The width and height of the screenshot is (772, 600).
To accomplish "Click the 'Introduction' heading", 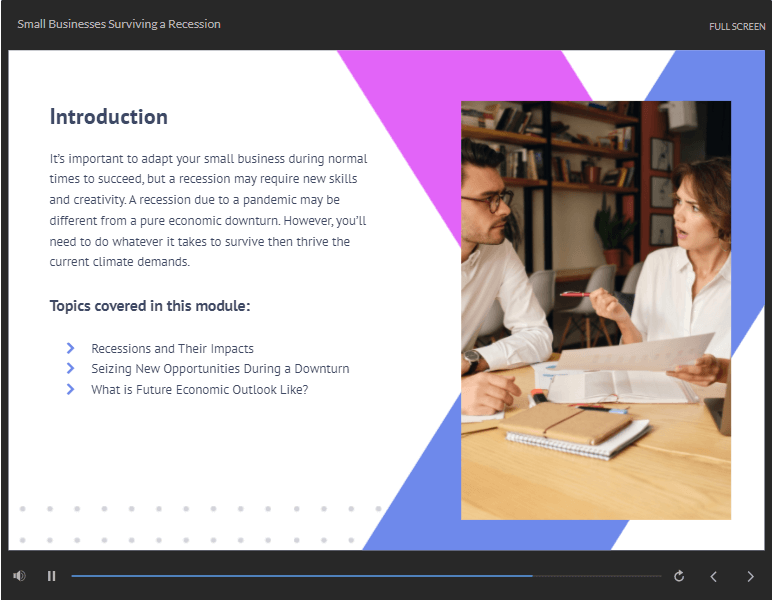I will 109,117.
